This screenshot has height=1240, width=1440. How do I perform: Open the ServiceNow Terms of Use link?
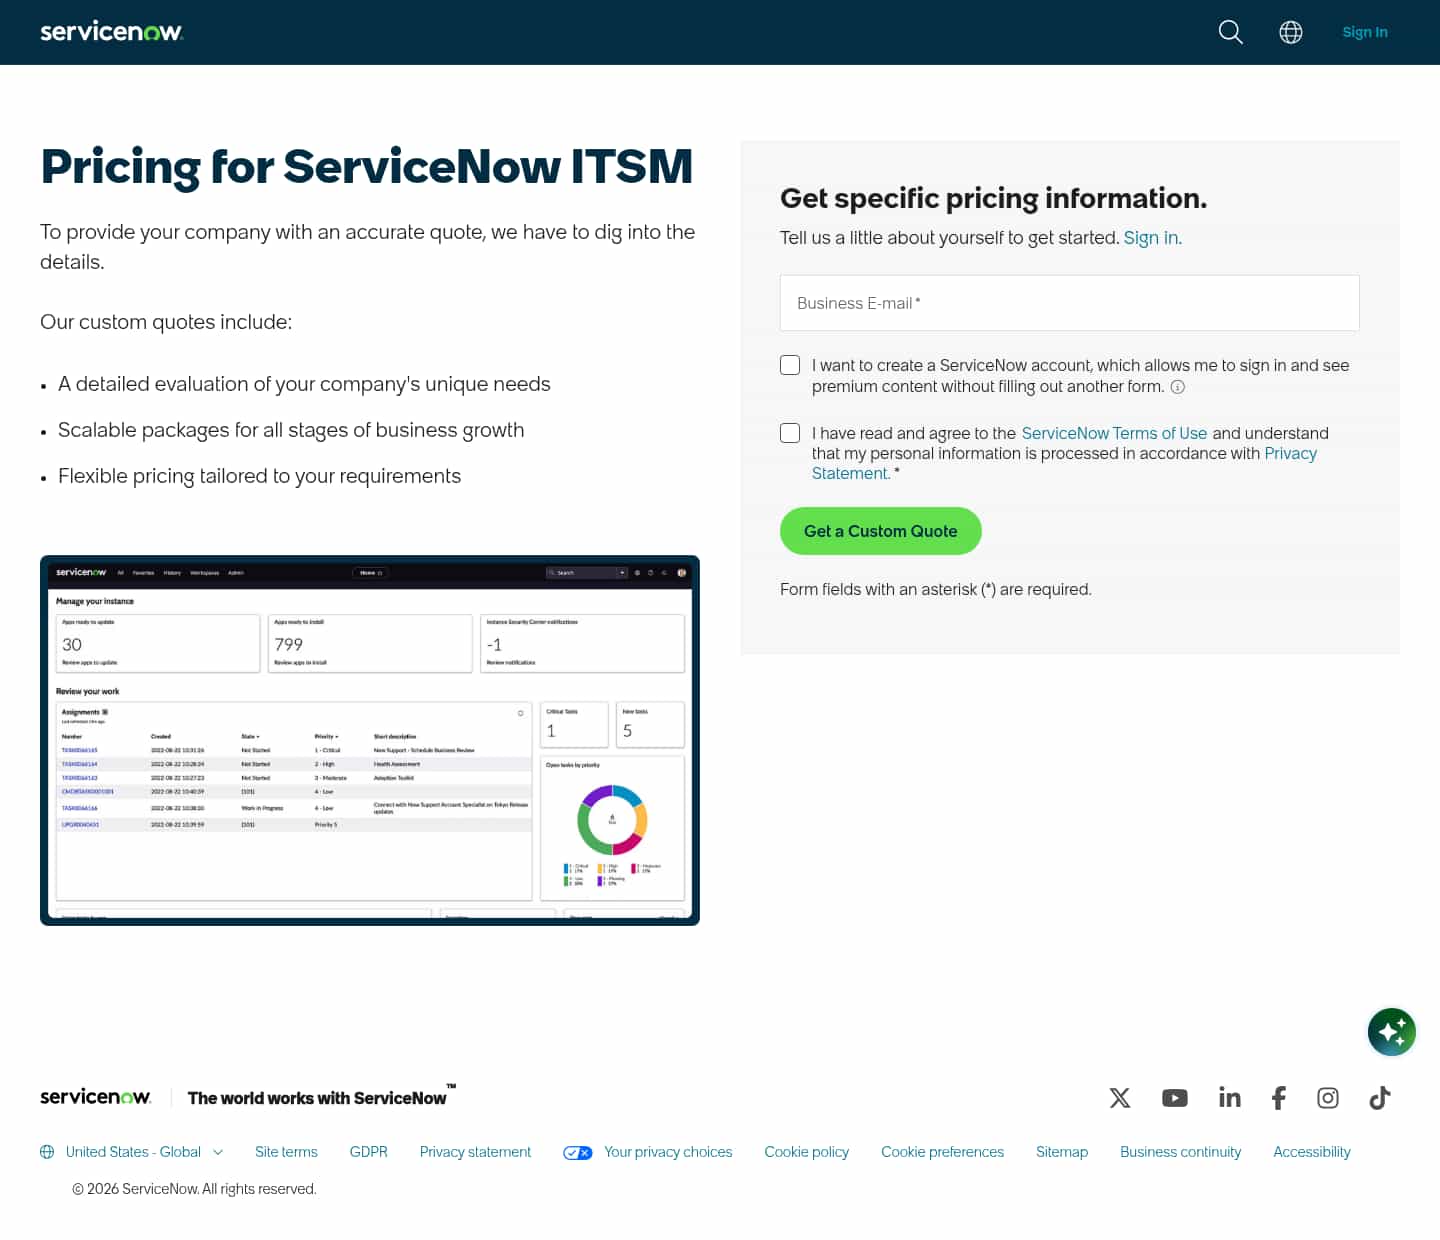pyautogui.click(x=1114, y=433)
